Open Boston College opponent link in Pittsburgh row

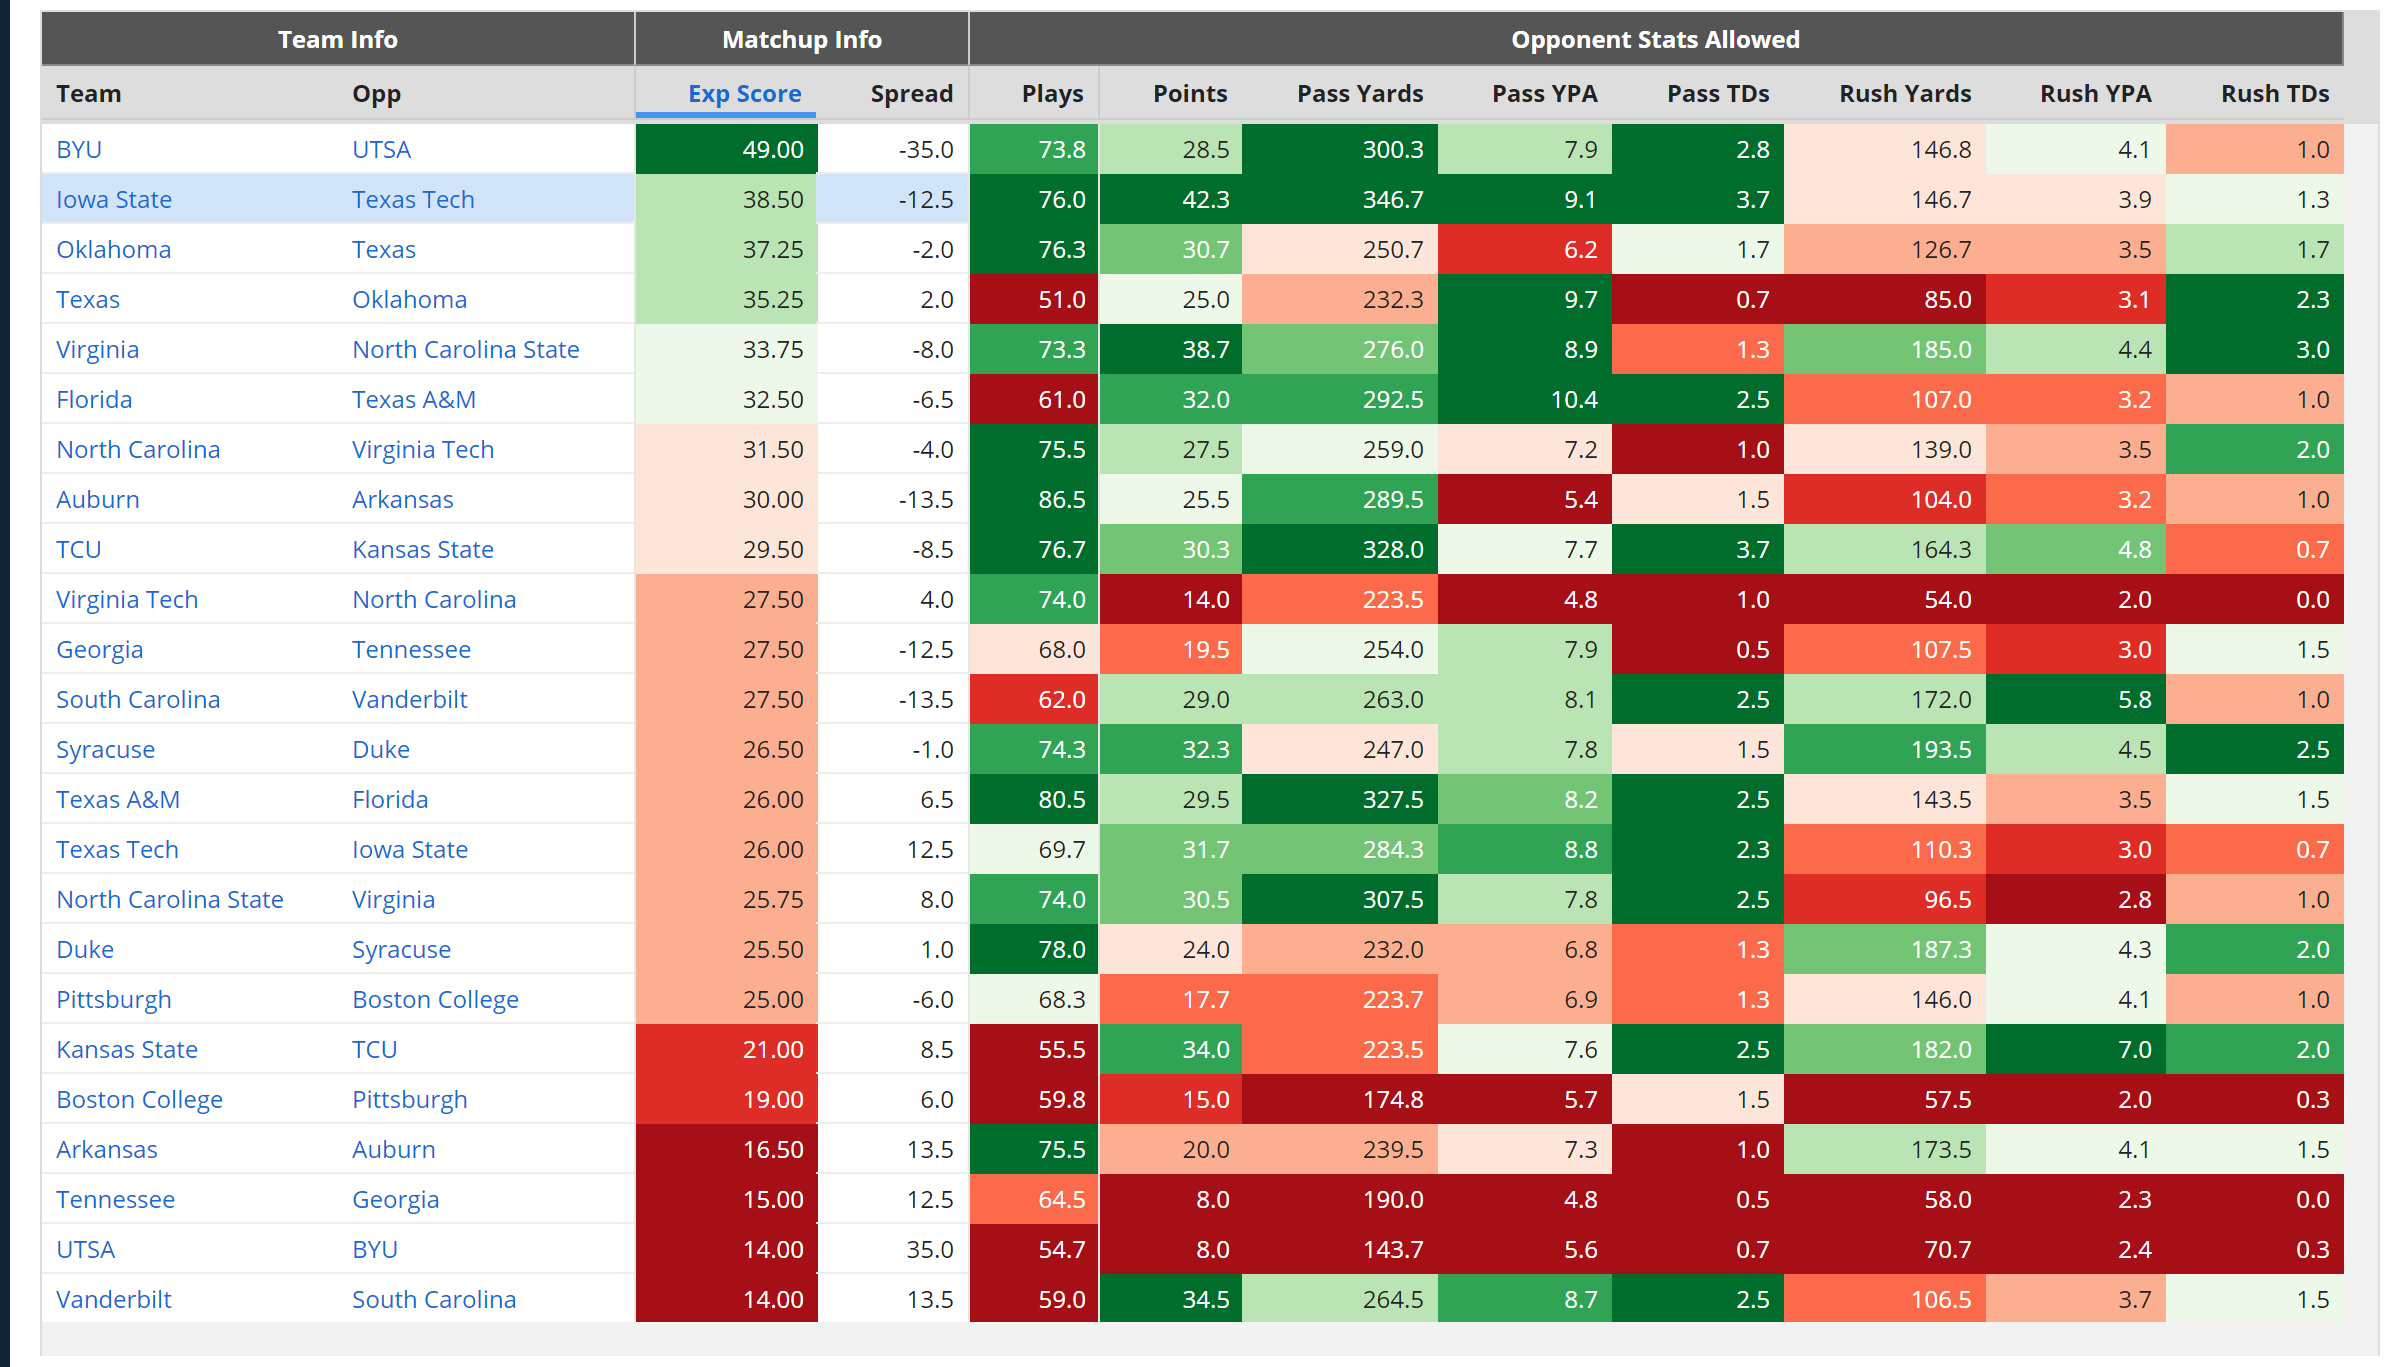(x=435, y=999)
